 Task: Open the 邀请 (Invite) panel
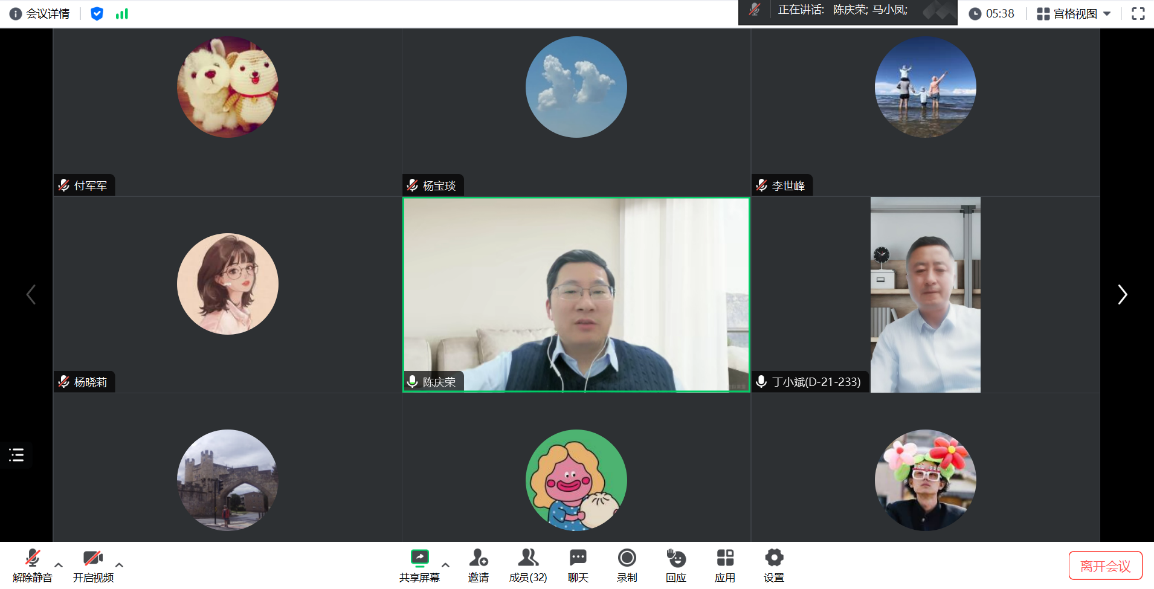click(x=478, y=565)
